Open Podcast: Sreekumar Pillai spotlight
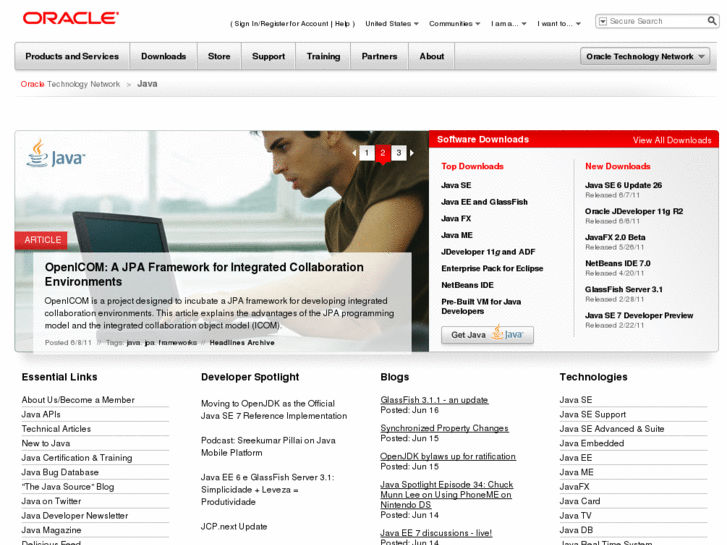 [x=268, y=446]
